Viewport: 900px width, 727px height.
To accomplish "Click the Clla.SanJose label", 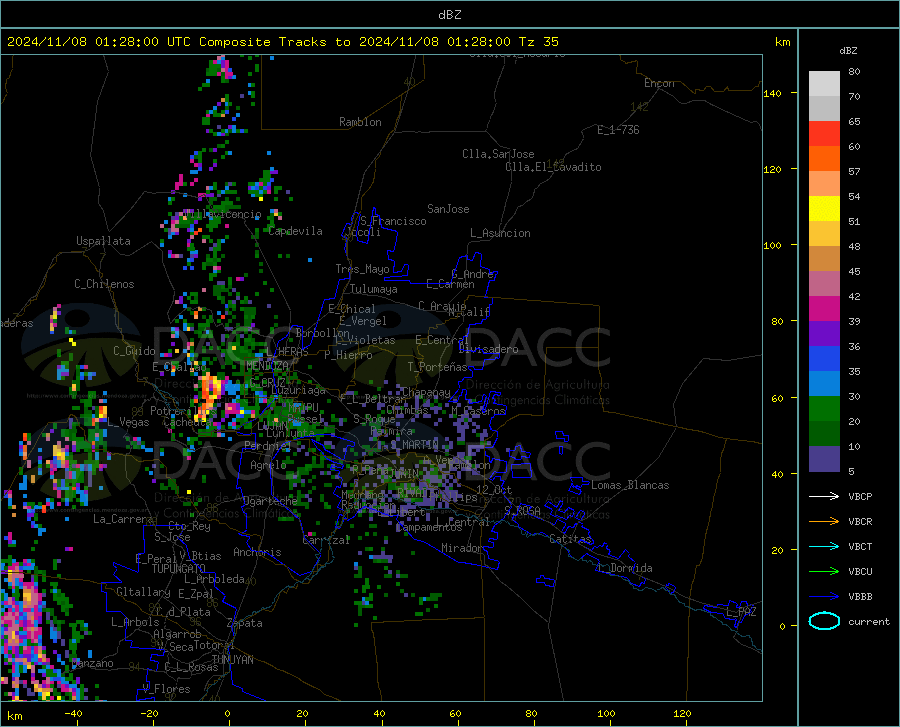I will (498, 154).
